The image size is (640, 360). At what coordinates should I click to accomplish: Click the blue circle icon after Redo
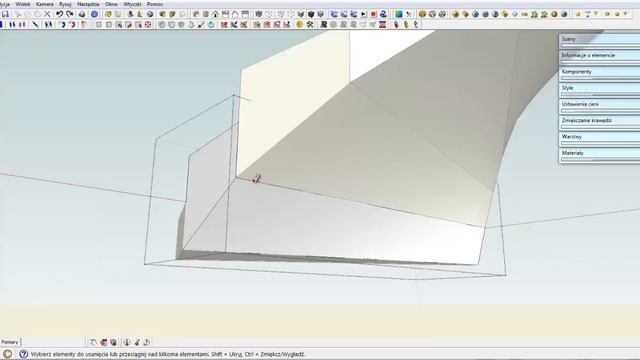coord(94,14)
